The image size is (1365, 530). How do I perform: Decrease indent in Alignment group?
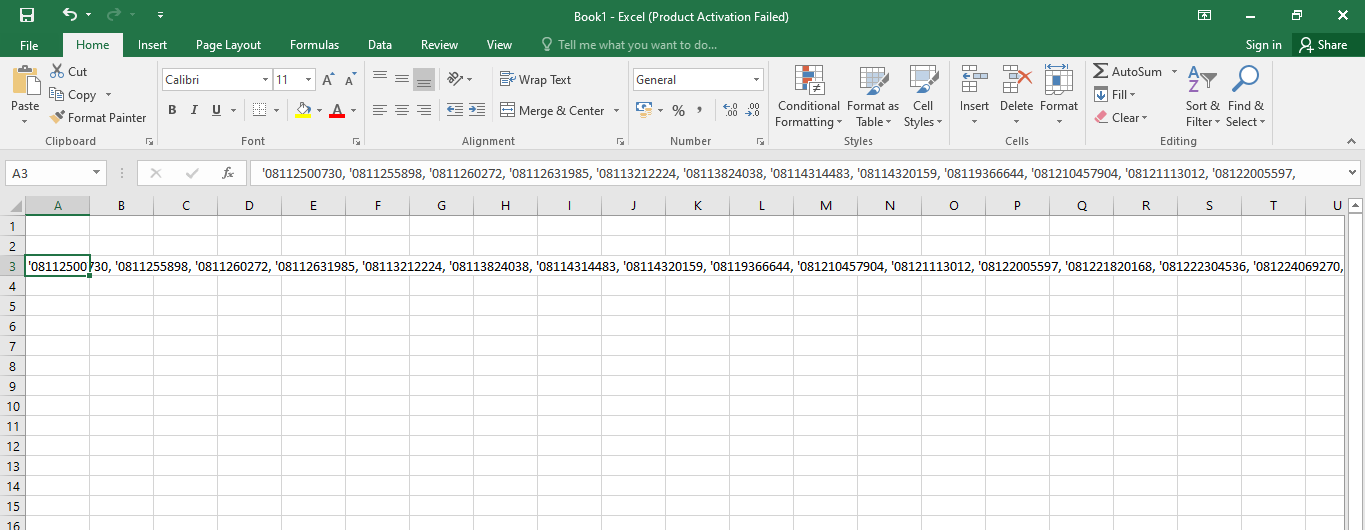pos(455,110)
